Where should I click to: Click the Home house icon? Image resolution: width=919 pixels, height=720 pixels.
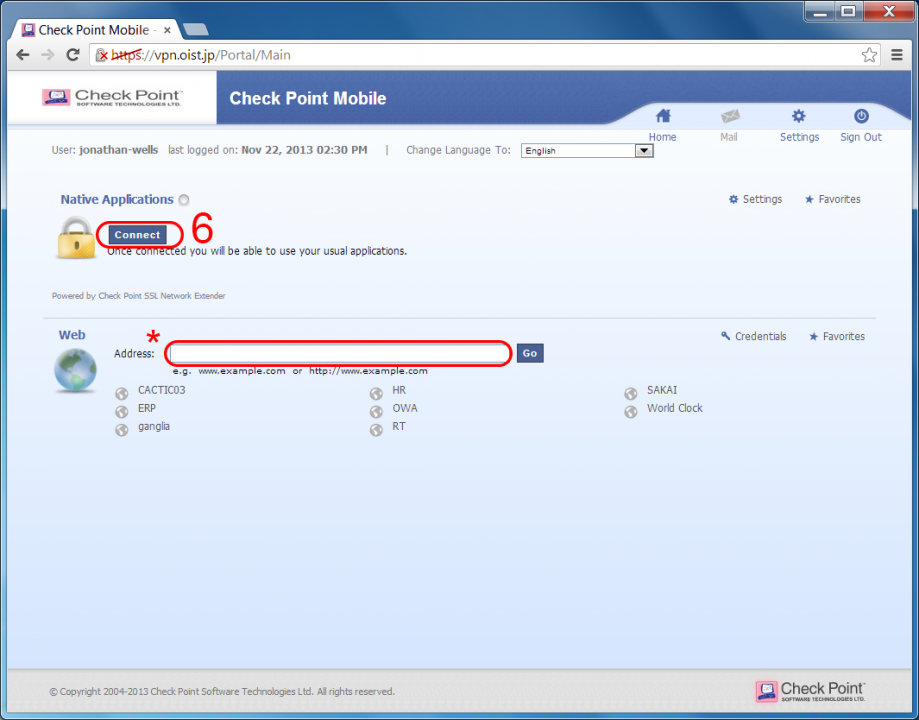pyautogui.click(x=662, y=117)
